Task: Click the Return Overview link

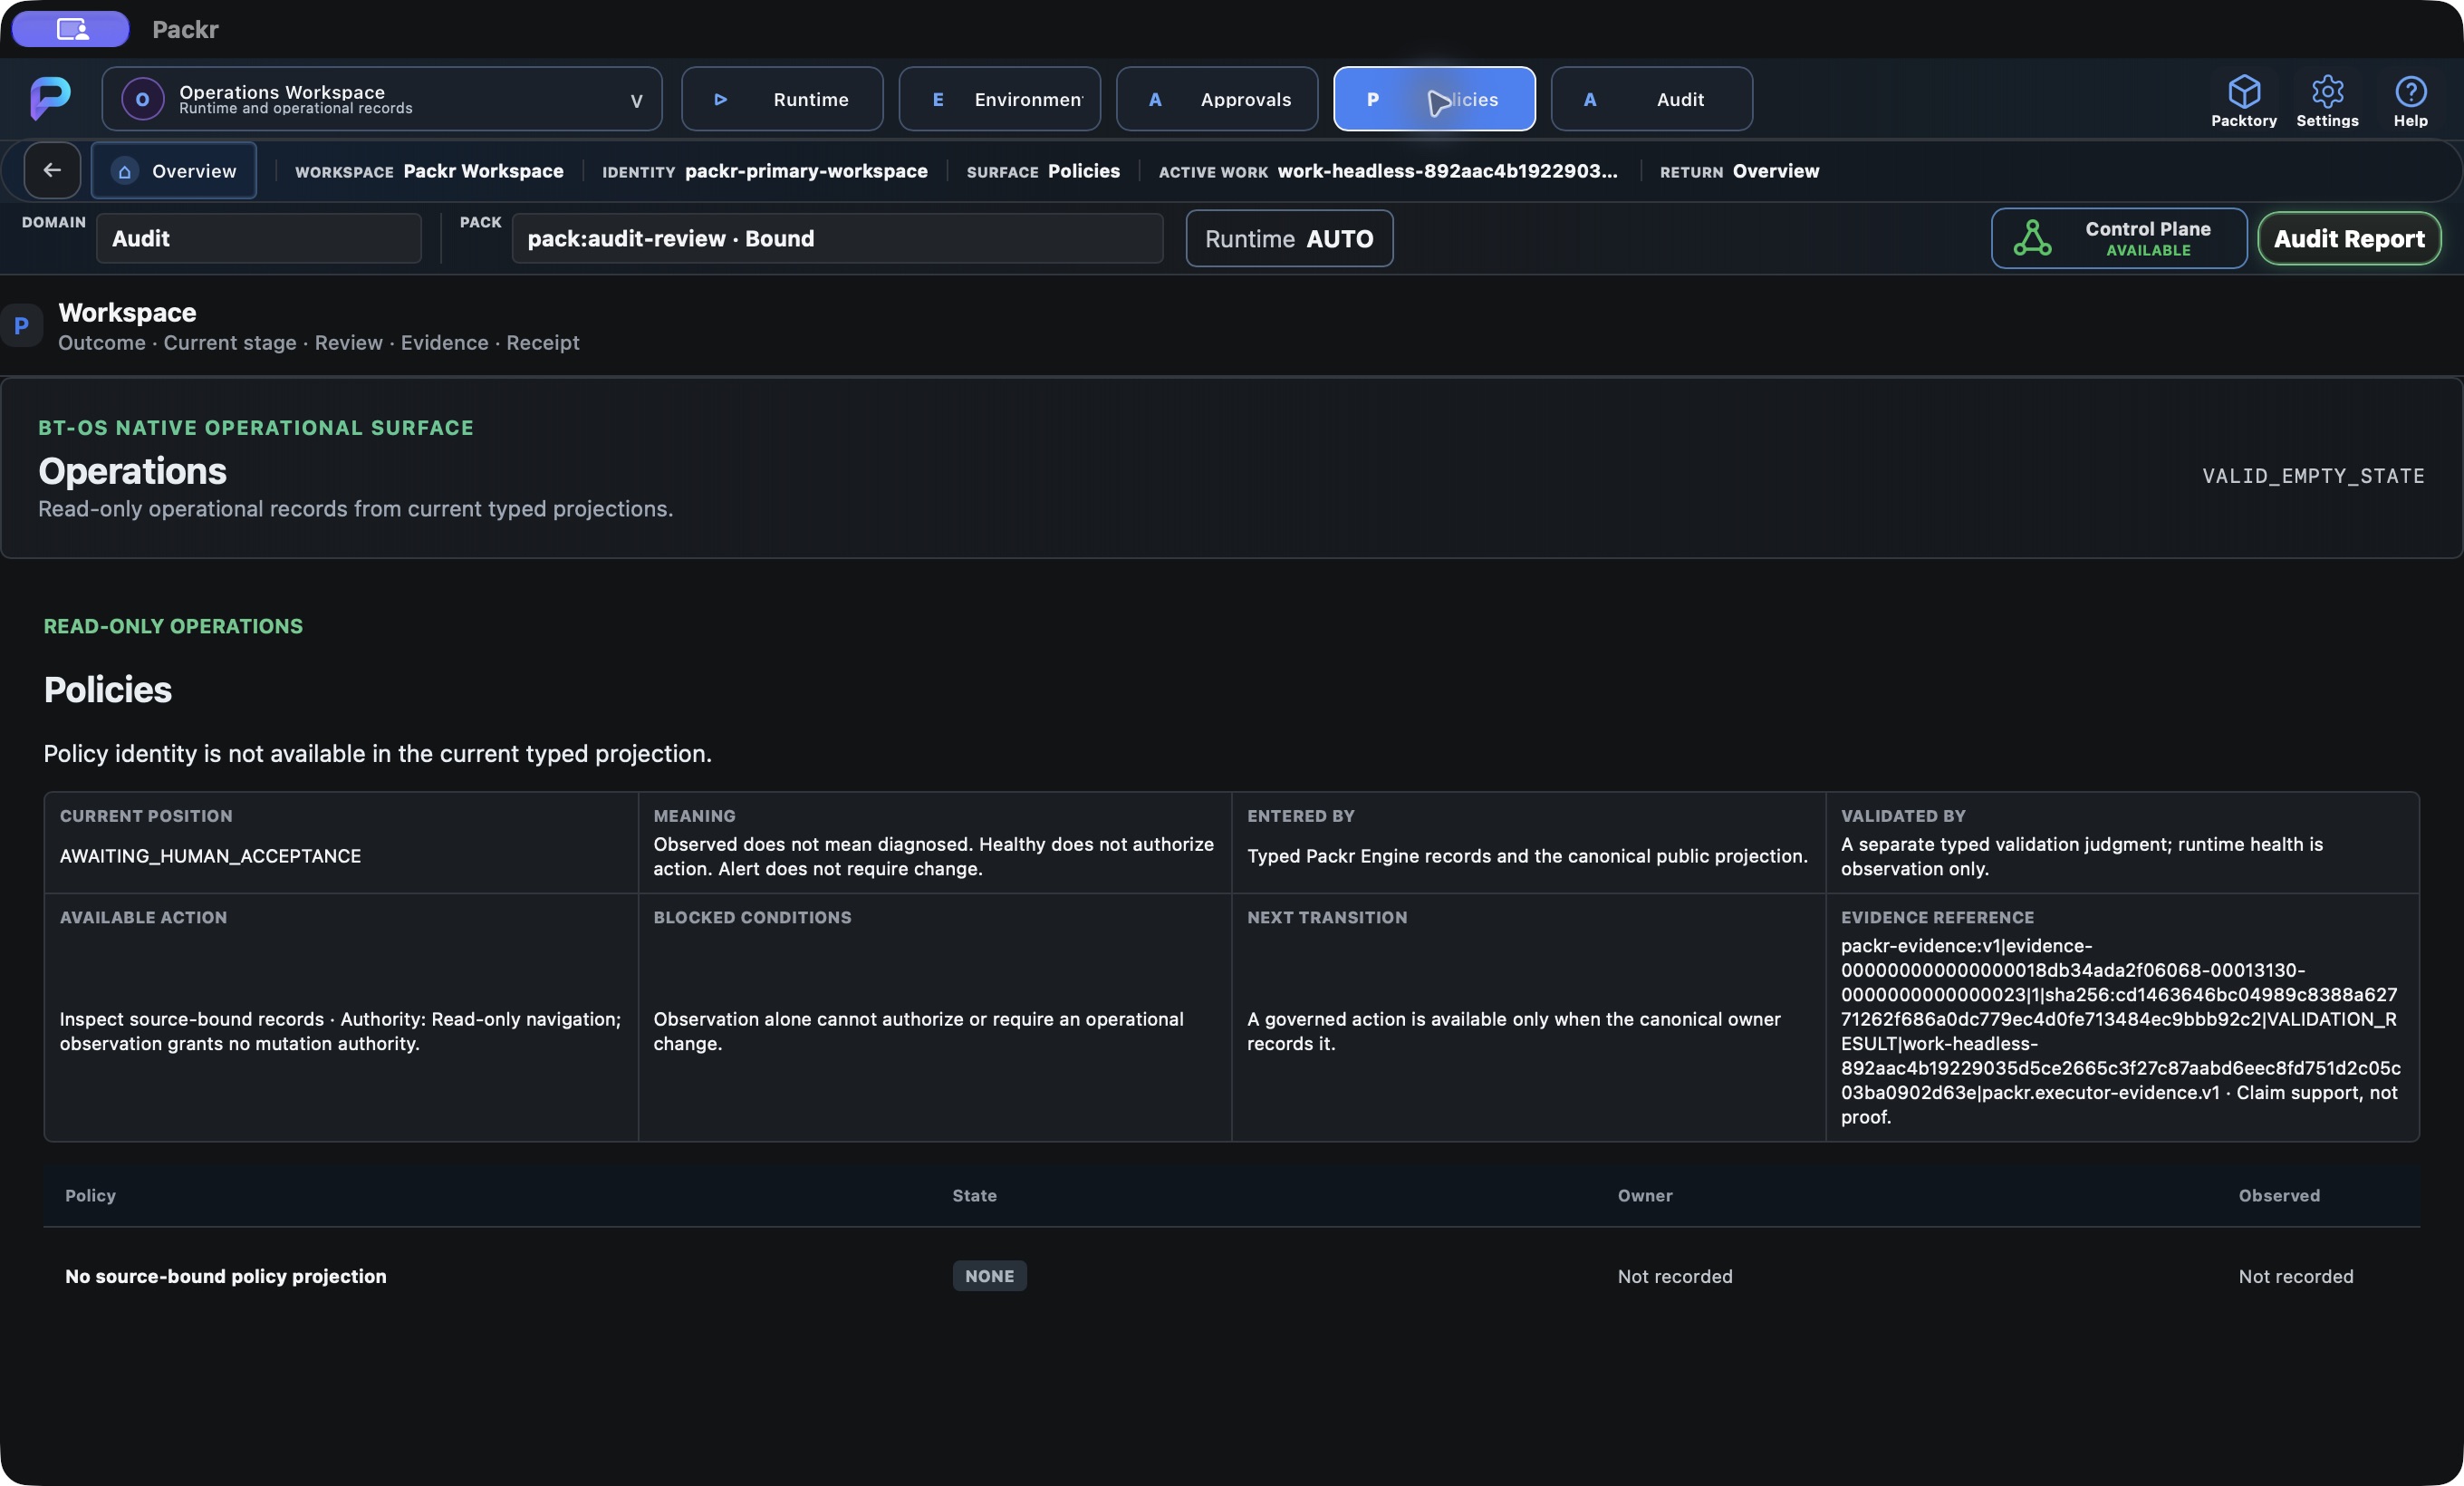Action: pos(1739,171)
